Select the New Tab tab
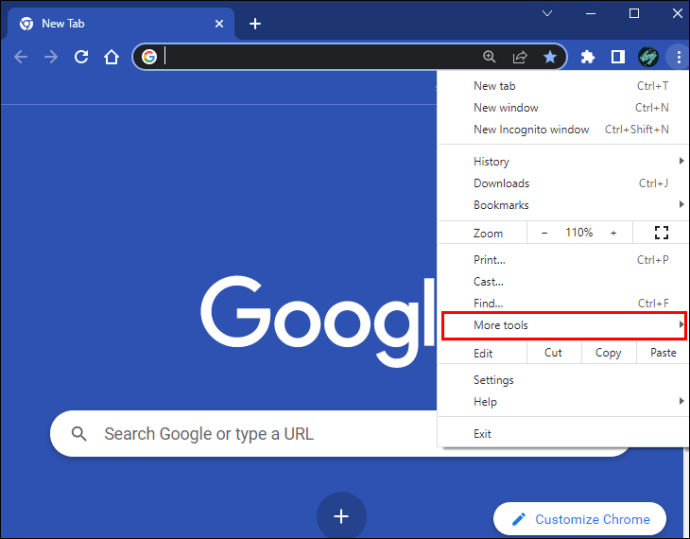The image size is (690, 539). pyautogui.click(x=119, y=24)
